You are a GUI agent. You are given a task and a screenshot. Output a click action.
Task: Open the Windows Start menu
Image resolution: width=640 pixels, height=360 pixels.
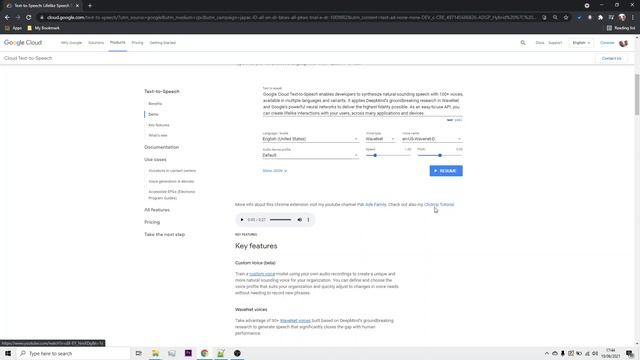click(8, 353)
